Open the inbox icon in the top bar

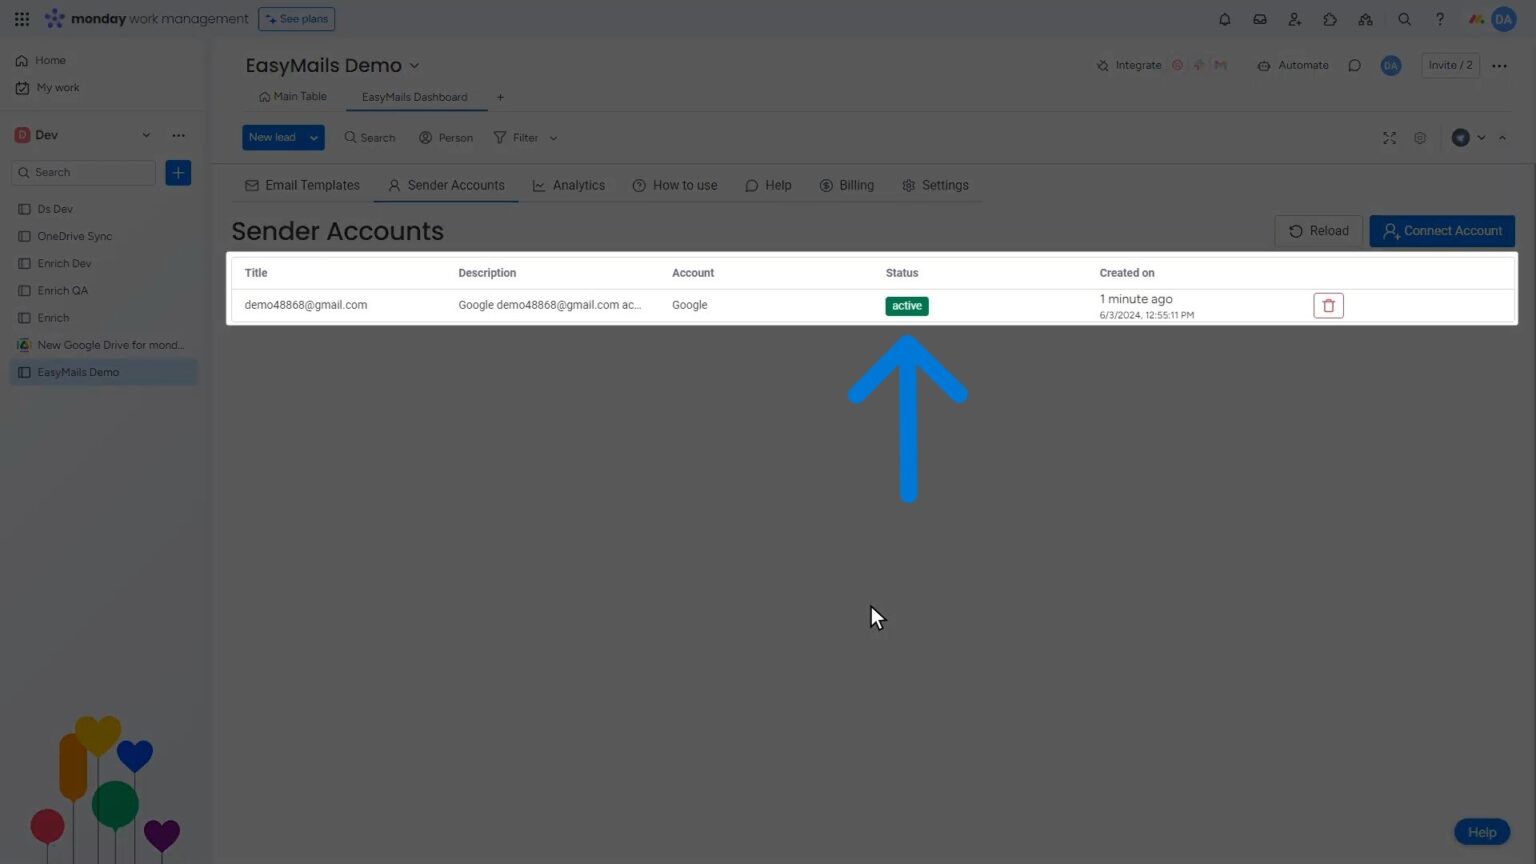tap(1259, 19)
